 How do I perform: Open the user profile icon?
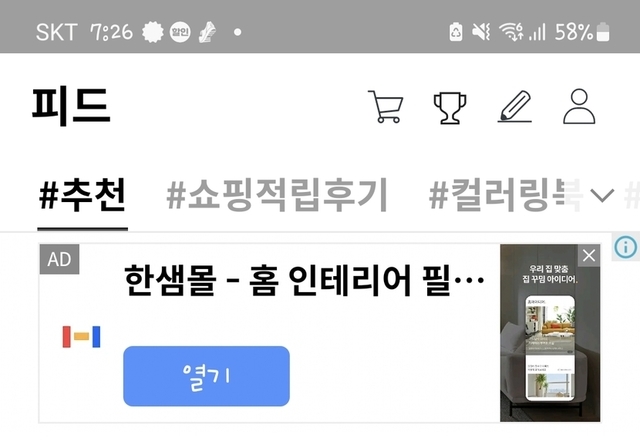[579, 106]
